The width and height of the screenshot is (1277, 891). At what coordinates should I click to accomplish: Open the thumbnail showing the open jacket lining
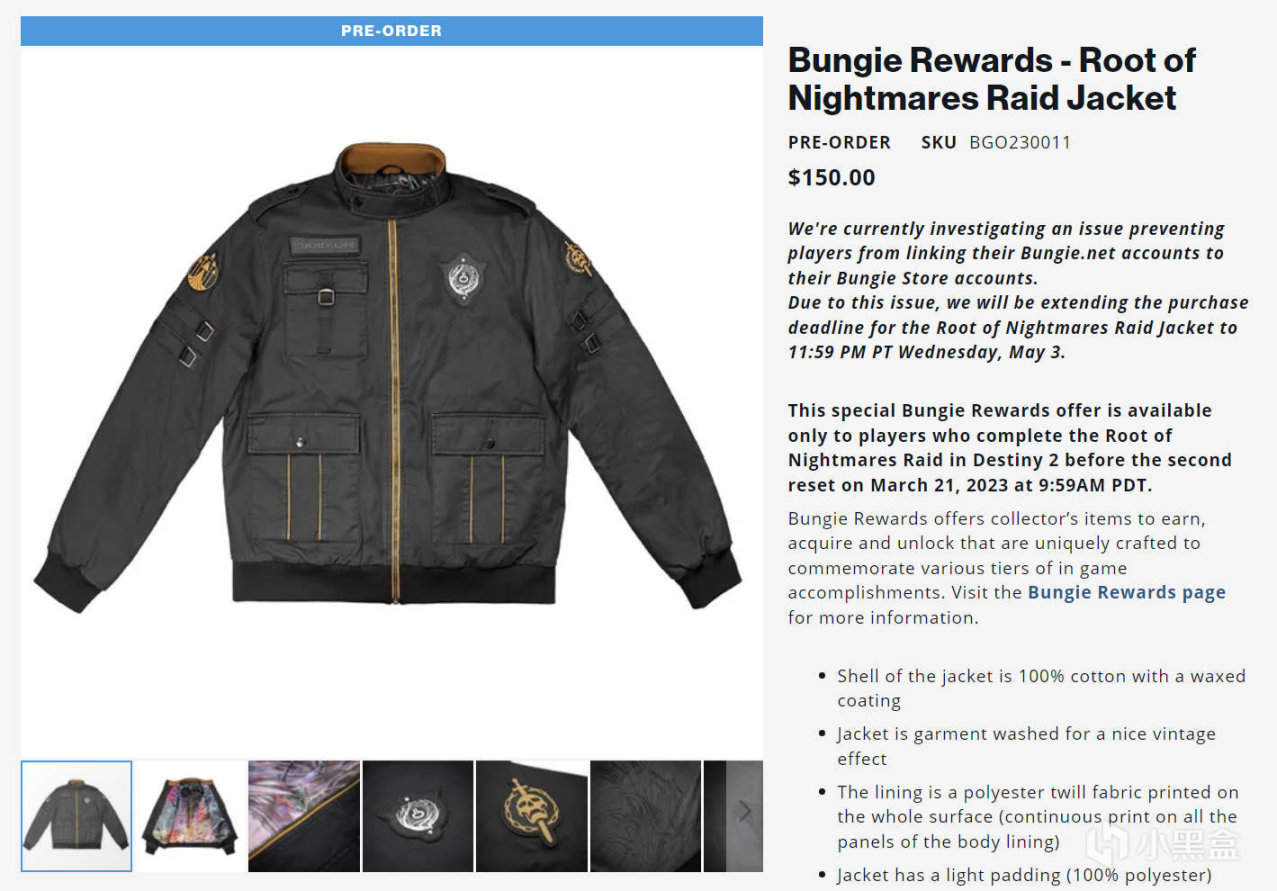(190, 815)
